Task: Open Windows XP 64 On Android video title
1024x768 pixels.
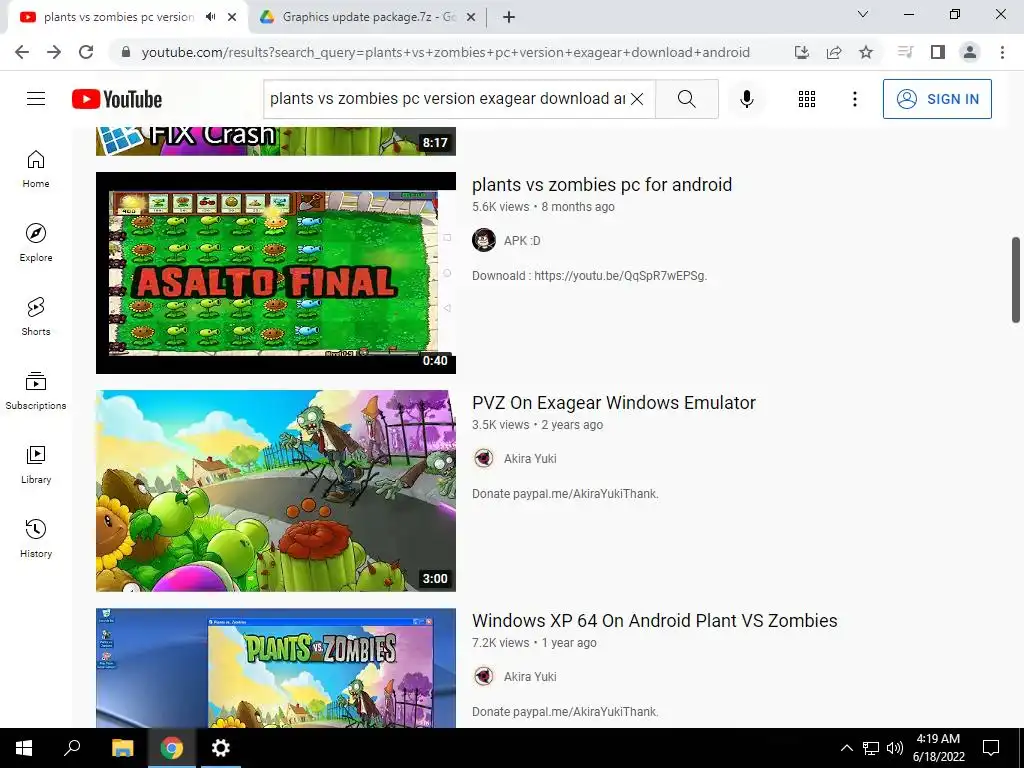Action: point(655,621)
